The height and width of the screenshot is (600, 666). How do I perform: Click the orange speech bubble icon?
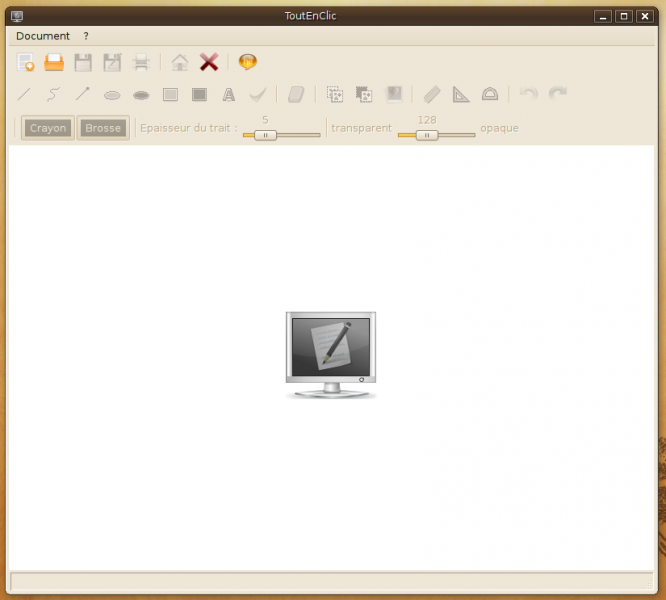coord(248,62)
